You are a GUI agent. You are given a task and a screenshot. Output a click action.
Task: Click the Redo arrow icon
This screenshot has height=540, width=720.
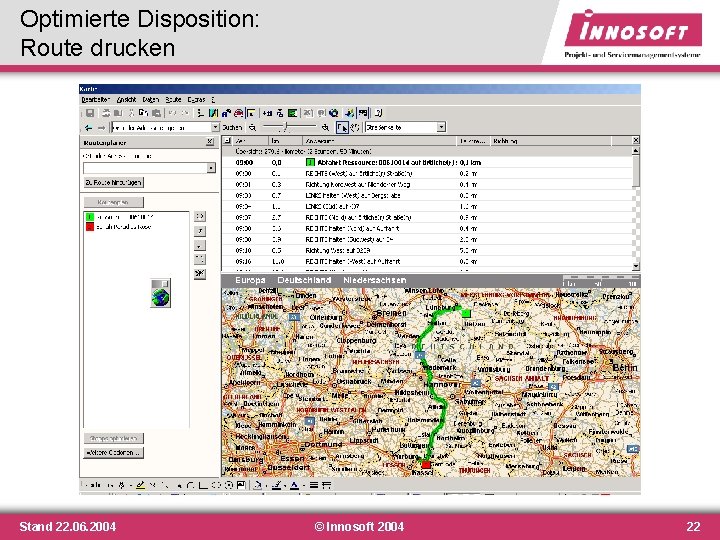click(x=185, y=113)
